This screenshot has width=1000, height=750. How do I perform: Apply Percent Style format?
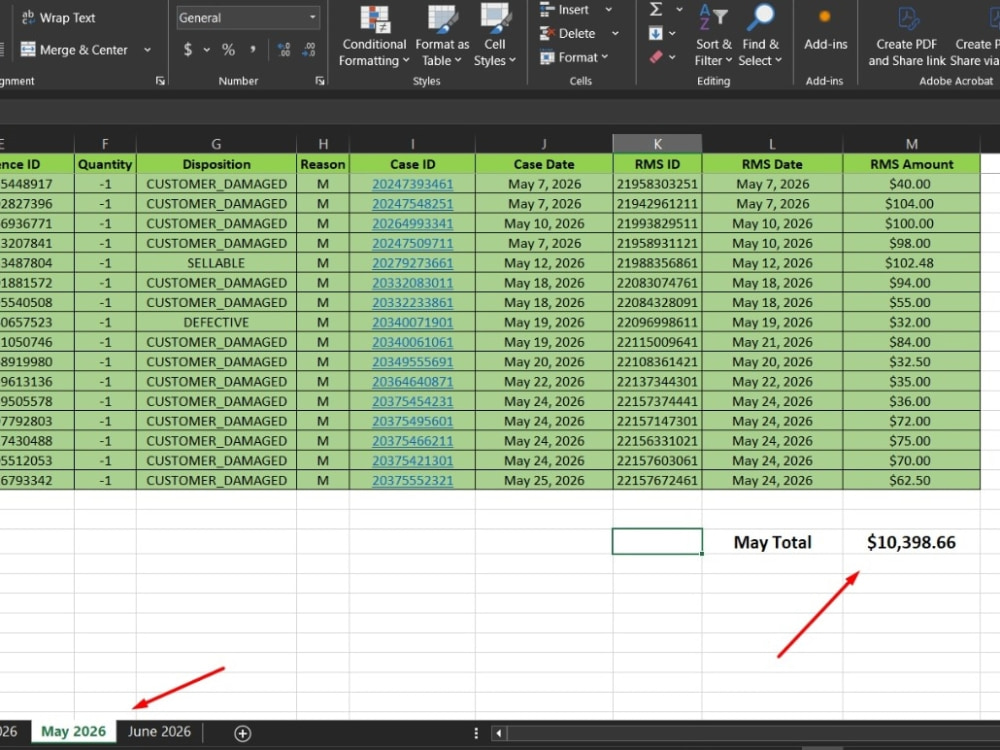(228, 50)
